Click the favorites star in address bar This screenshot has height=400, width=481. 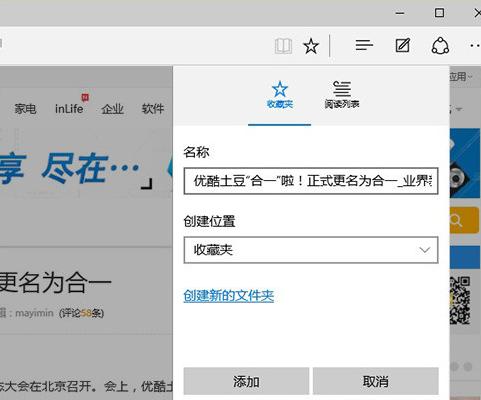[x=311, y=46]
